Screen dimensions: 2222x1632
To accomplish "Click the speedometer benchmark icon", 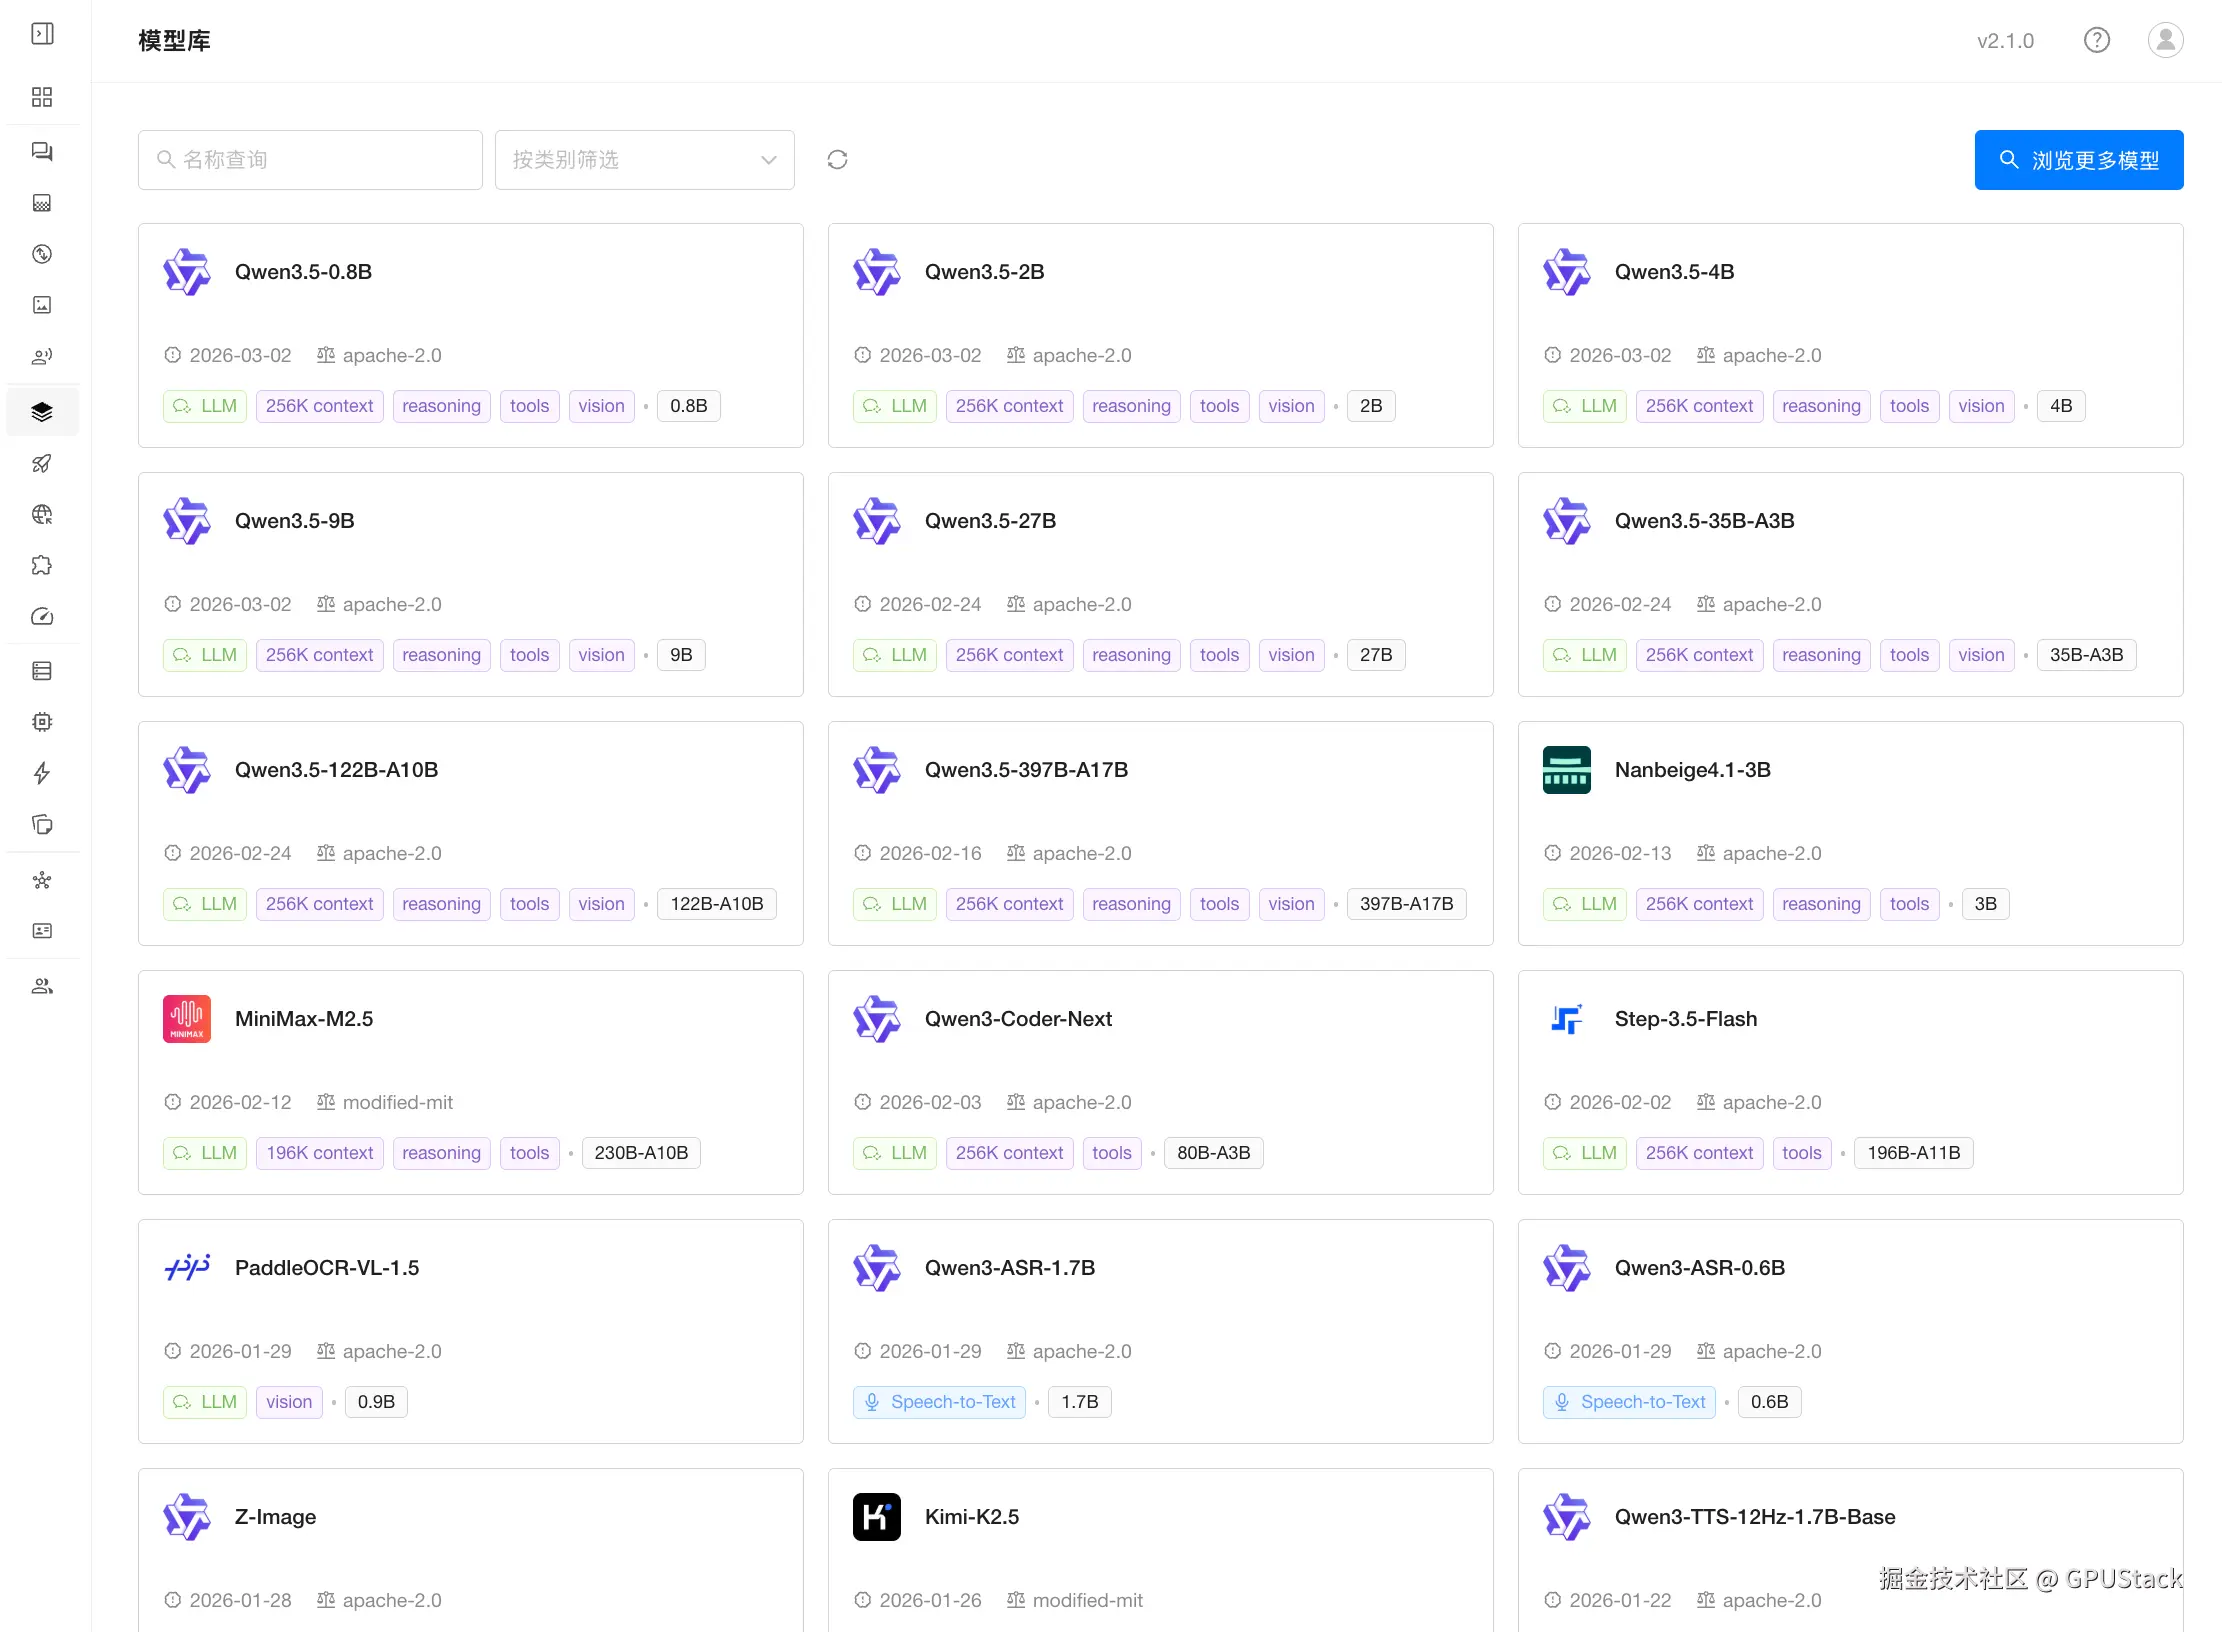I will (x=42, y=616).
